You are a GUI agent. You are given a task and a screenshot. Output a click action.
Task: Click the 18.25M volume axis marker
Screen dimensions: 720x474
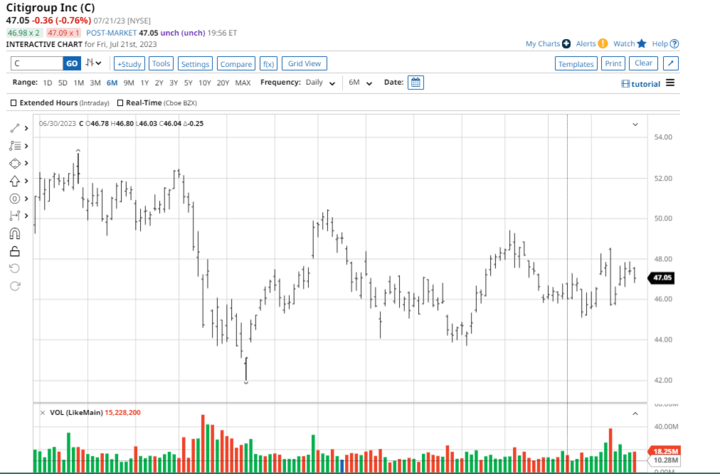[x=664, y=451]
